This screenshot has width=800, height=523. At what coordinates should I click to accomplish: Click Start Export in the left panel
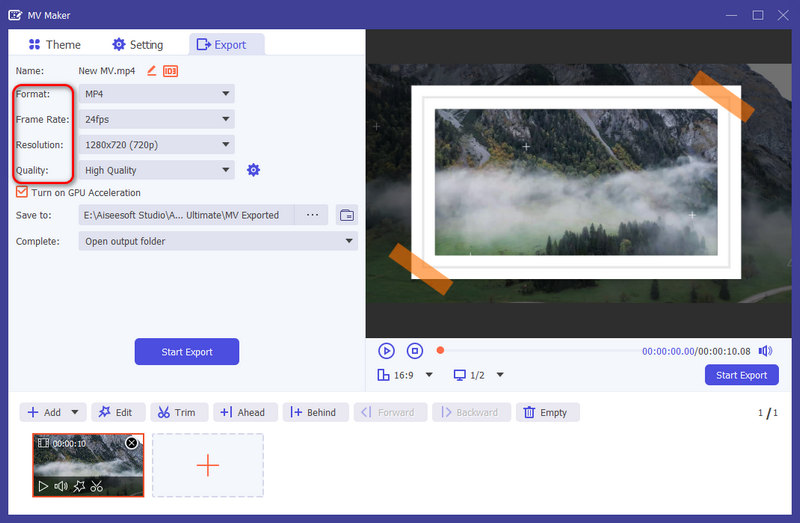click(187, 352)
